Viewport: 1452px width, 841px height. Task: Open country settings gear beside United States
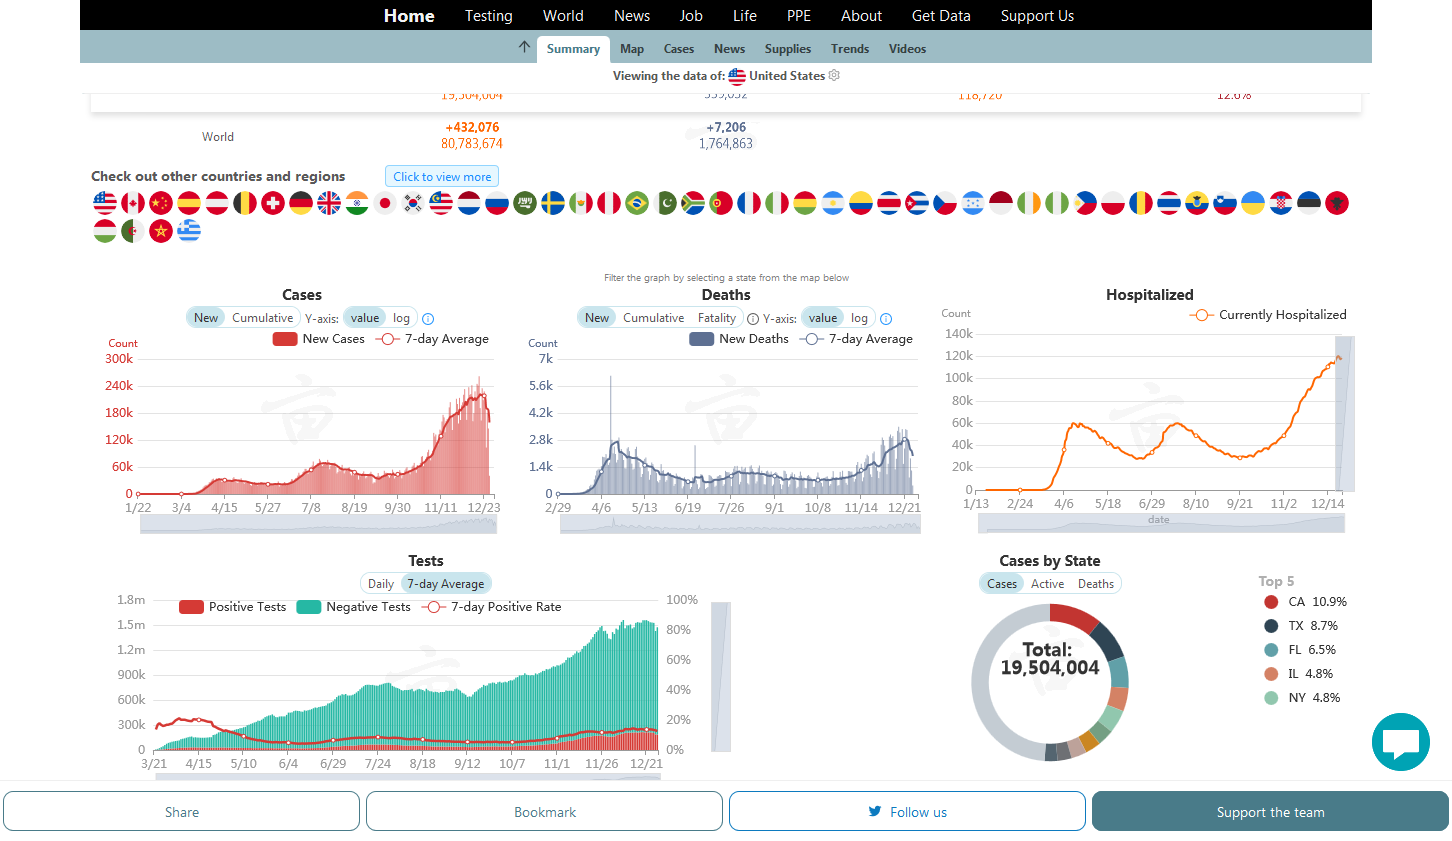coord(834,75)
